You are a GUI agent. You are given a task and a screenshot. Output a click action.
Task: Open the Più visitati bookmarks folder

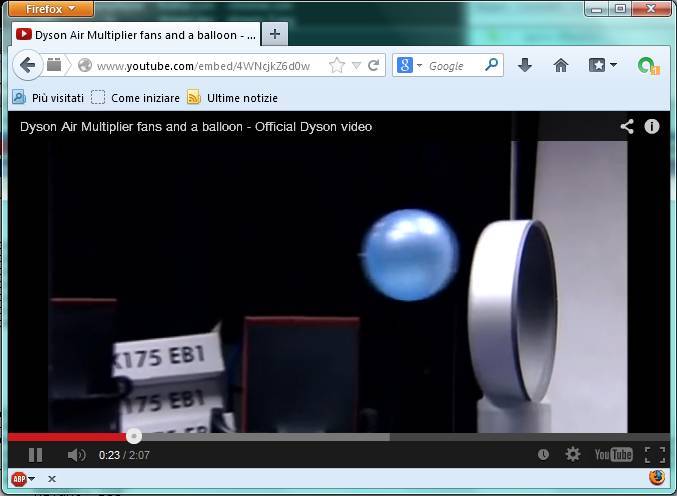click(x=46, y=98)
